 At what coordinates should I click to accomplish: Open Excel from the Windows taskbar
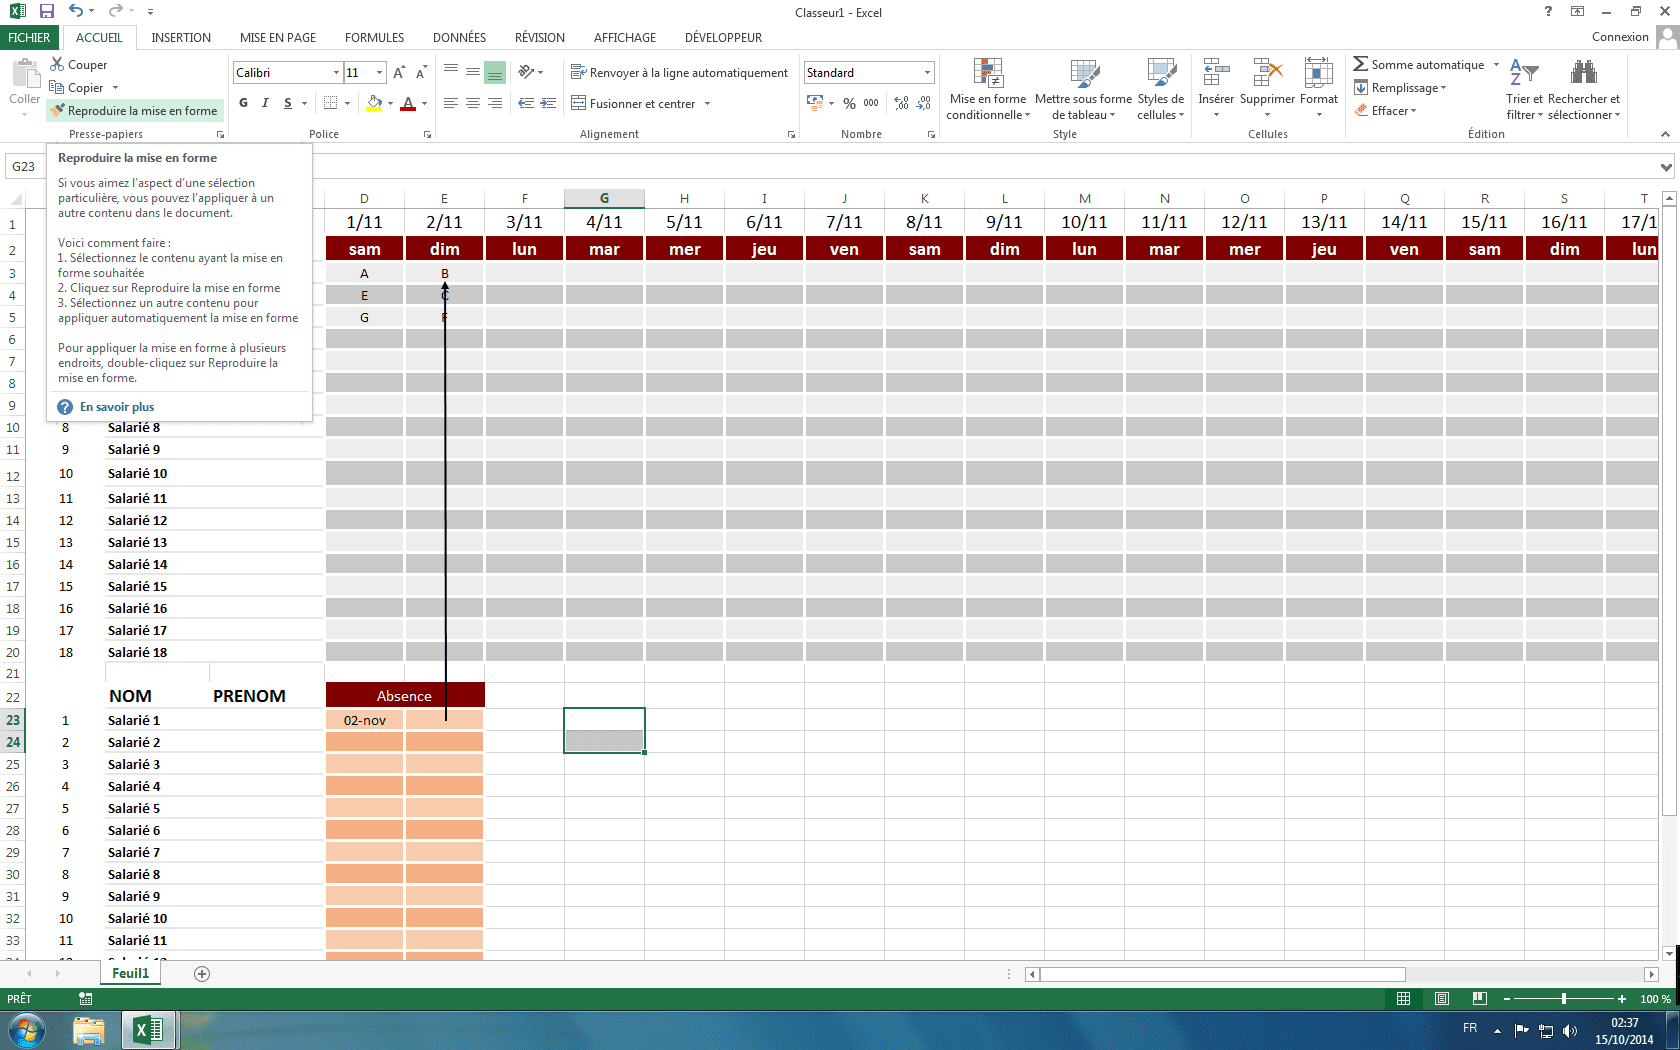tap(148, 1029)
